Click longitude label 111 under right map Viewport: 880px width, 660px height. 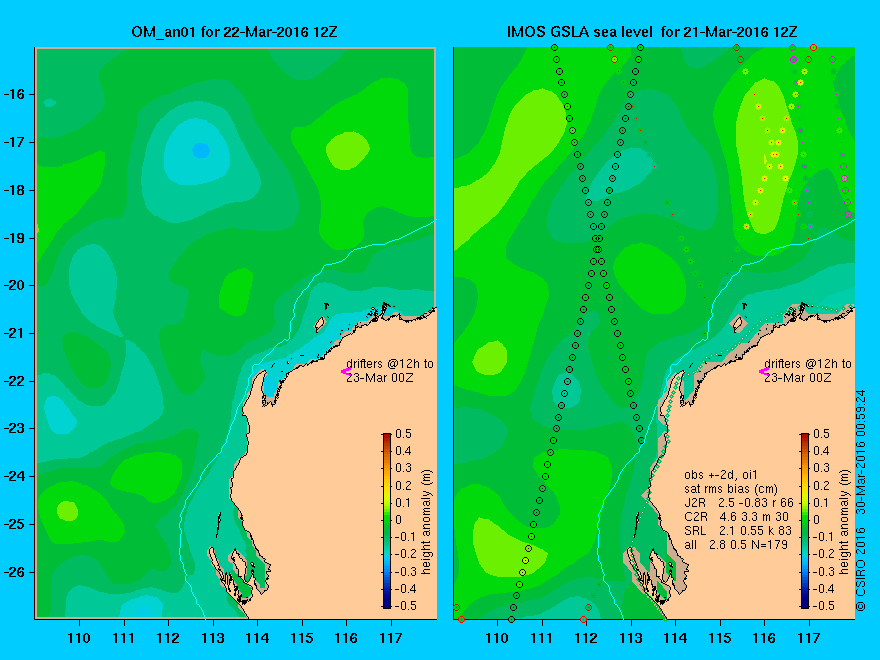tap(542, 638)
